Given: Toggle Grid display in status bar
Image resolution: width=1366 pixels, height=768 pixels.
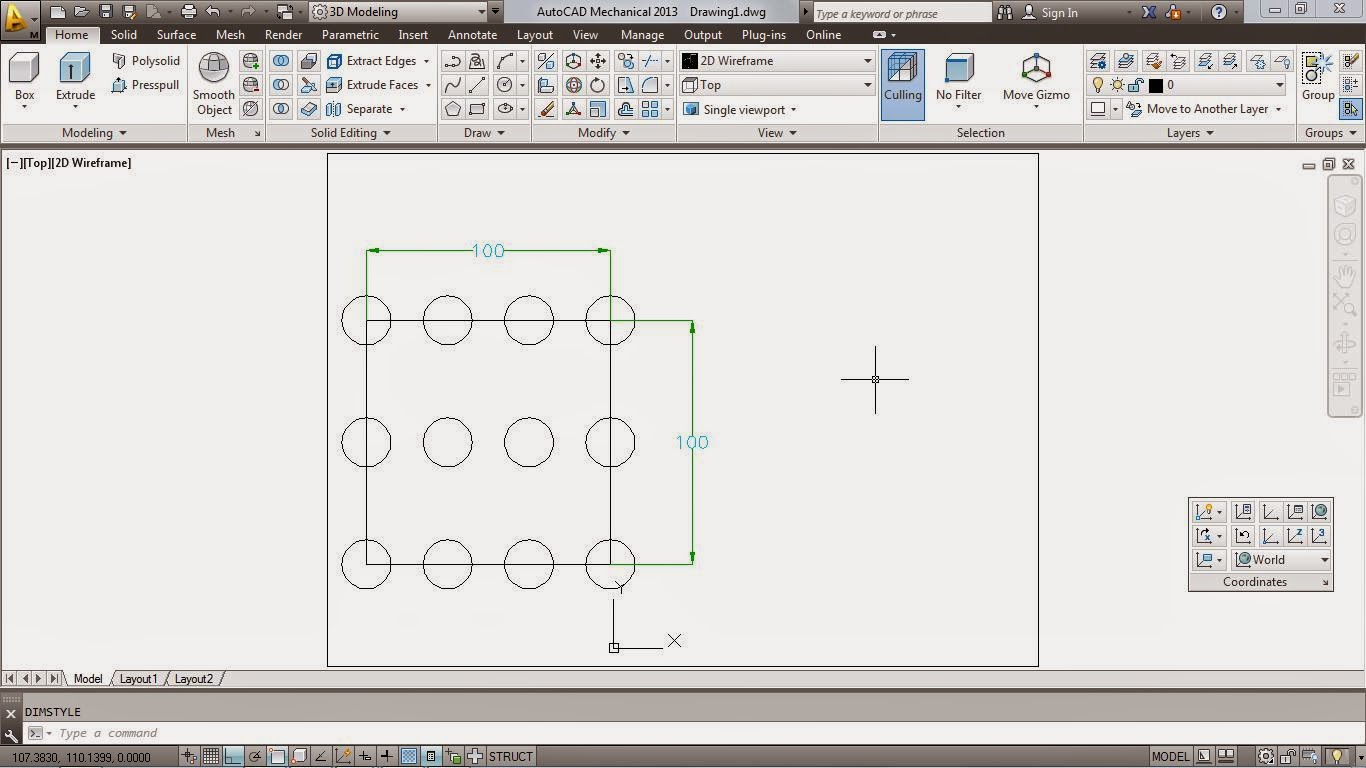Looking at the screenshot, I should tap(212, 756).
